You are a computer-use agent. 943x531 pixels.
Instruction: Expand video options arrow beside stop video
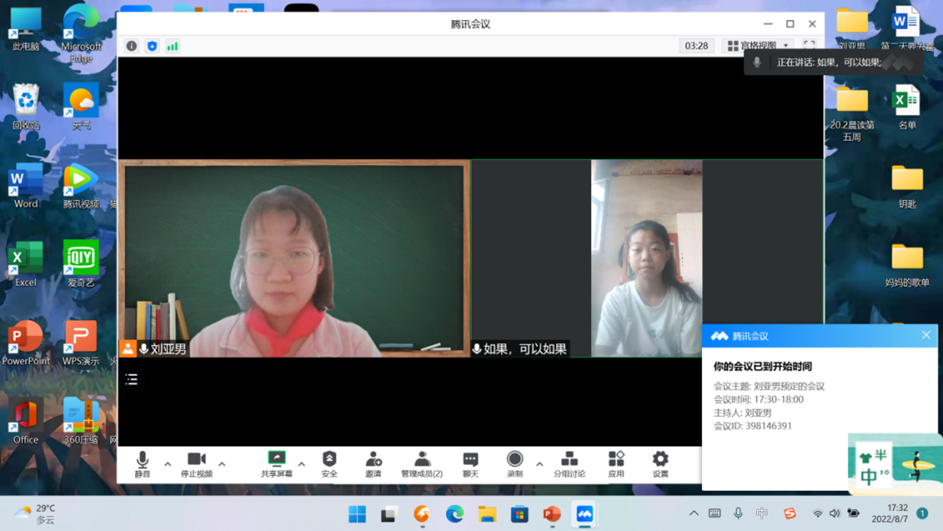pyautogui.click(x=222, y=464)
